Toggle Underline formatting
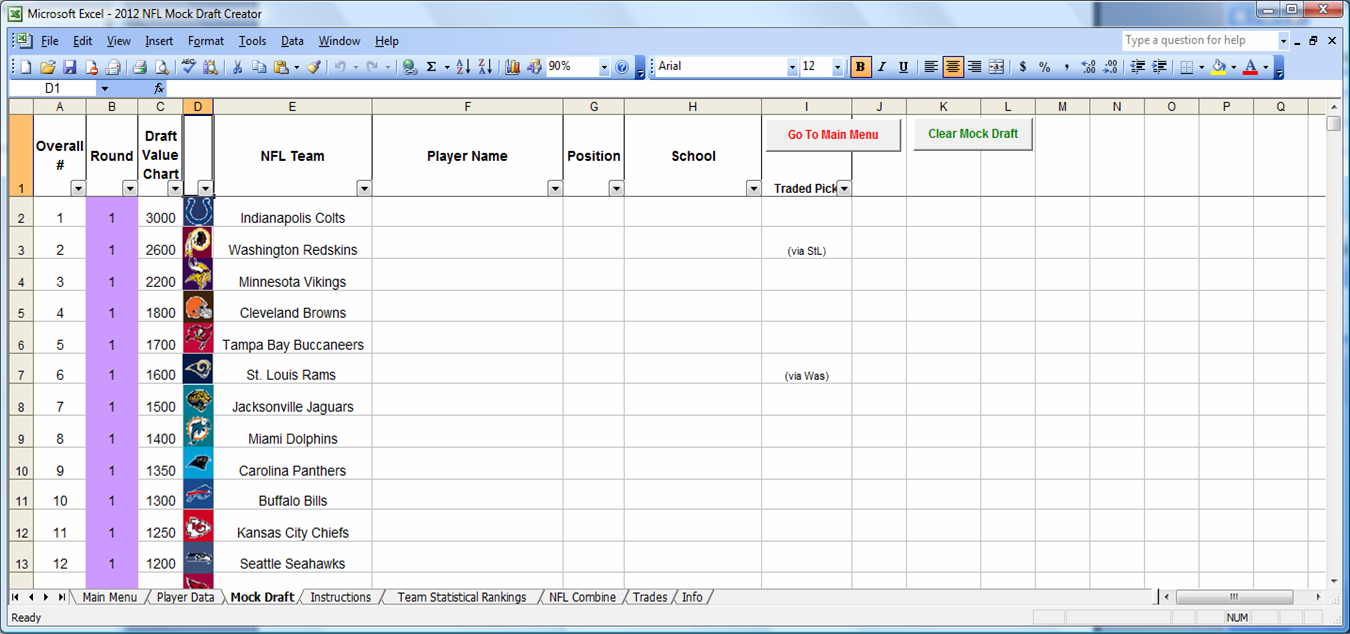 click(x=904, y=67)
